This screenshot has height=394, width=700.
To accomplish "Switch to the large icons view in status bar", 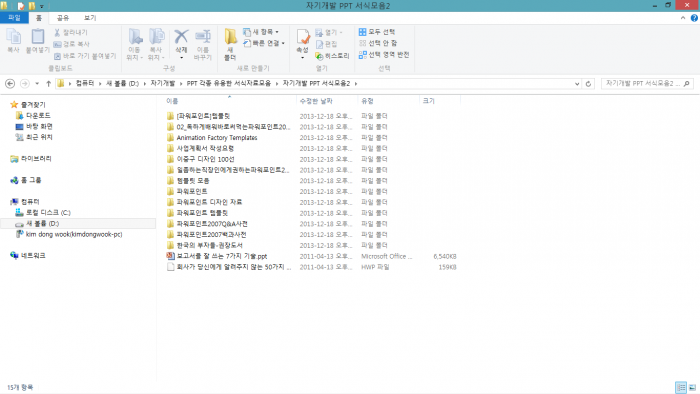I will click(x=692, y=387).
